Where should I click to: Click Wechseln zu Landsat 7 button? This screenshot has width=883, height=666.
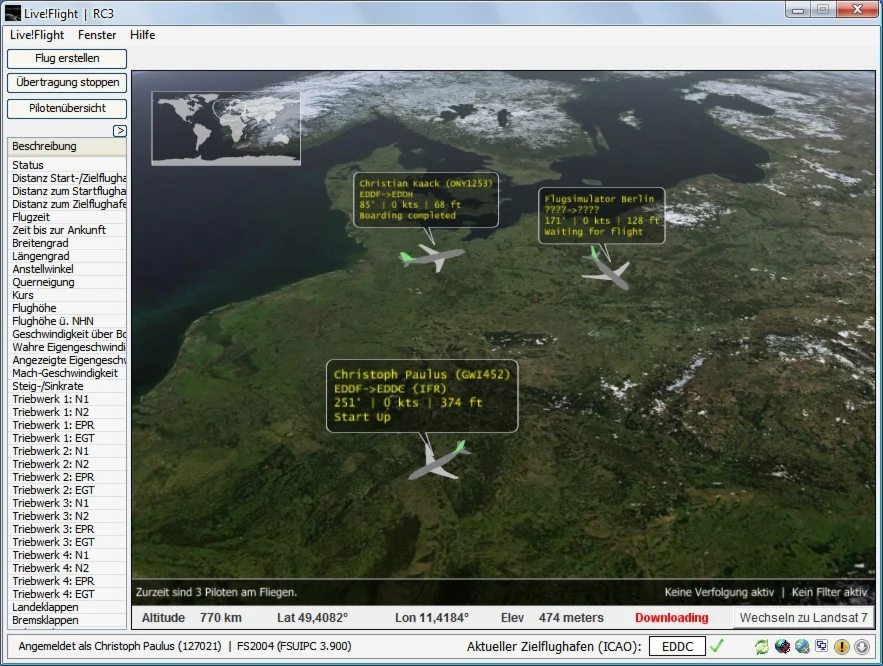click(x=803, y=618)
